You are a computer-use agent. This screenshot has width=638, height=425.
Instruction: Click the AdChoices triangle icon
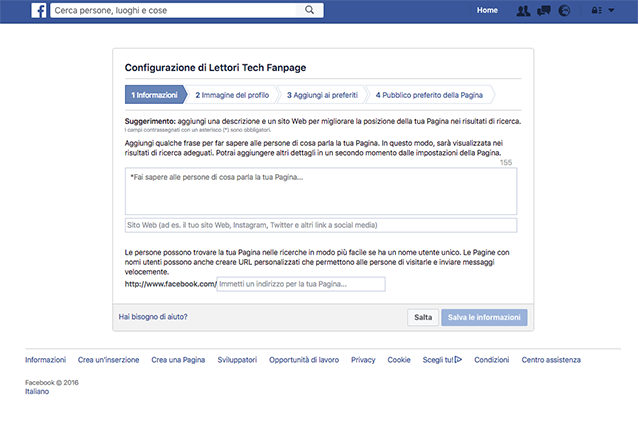tap(458, 360)
